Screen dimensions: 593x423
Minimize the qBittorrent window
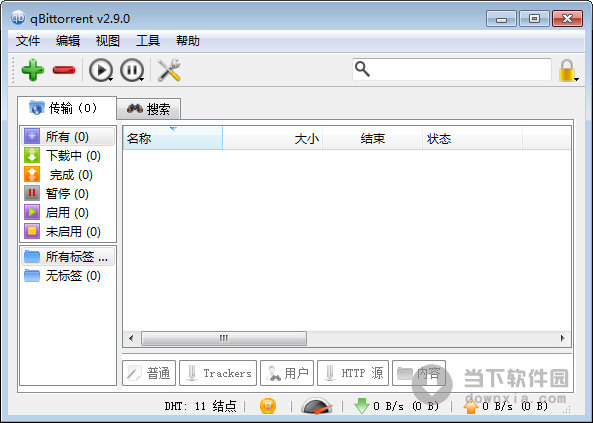(501, 19)
